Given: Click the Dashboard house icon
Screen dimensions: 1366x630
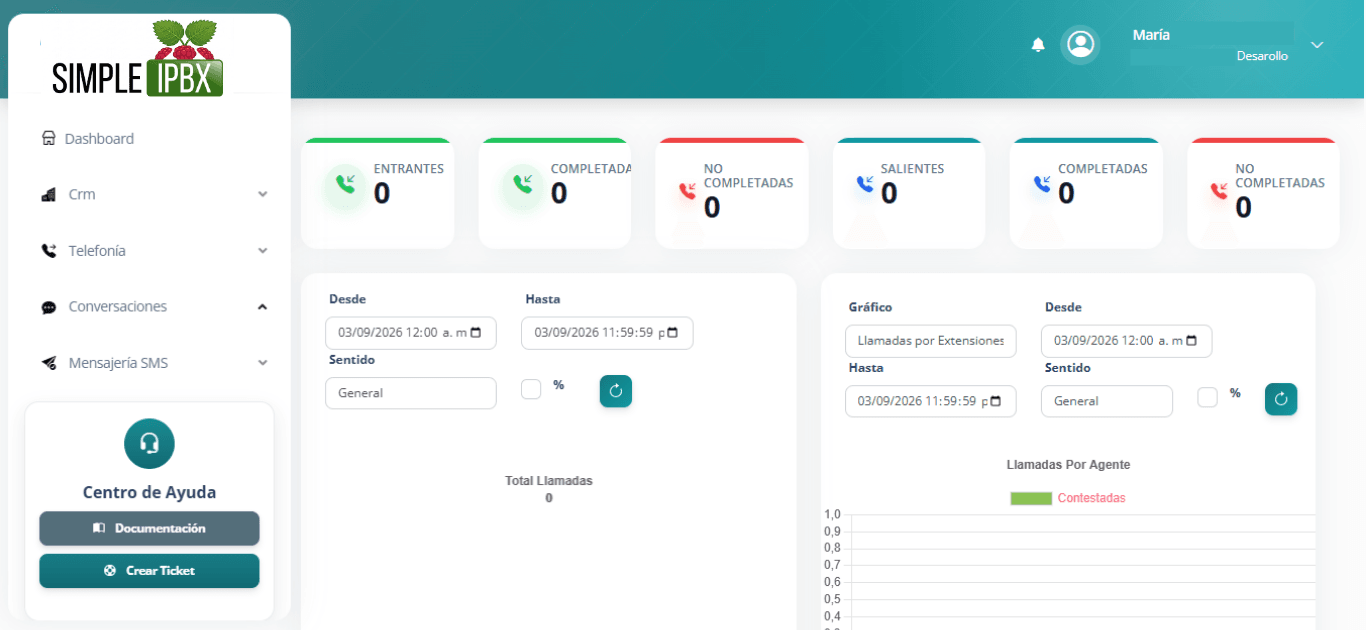Looking at the screenshot, I should [48, 139].
